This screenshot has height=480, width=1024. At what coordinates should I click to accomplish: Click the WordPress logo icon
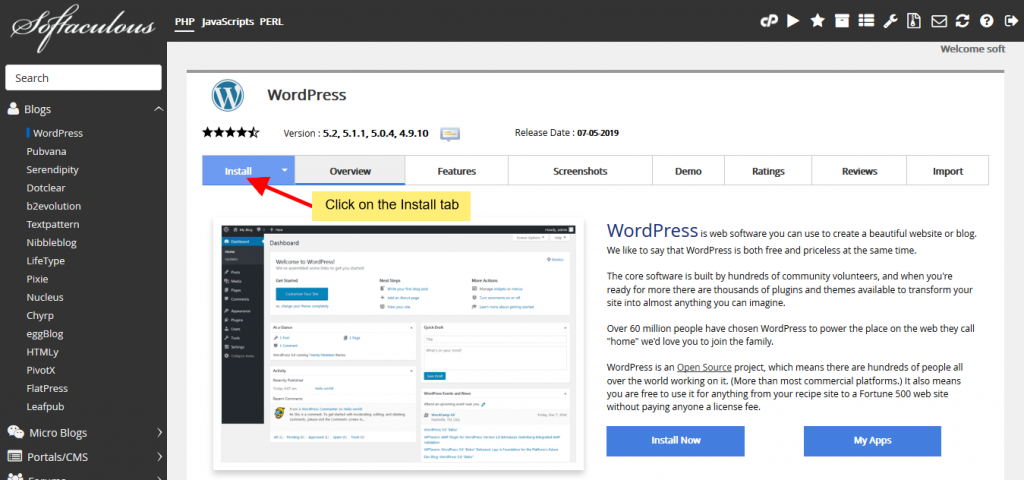pos(228,95)
